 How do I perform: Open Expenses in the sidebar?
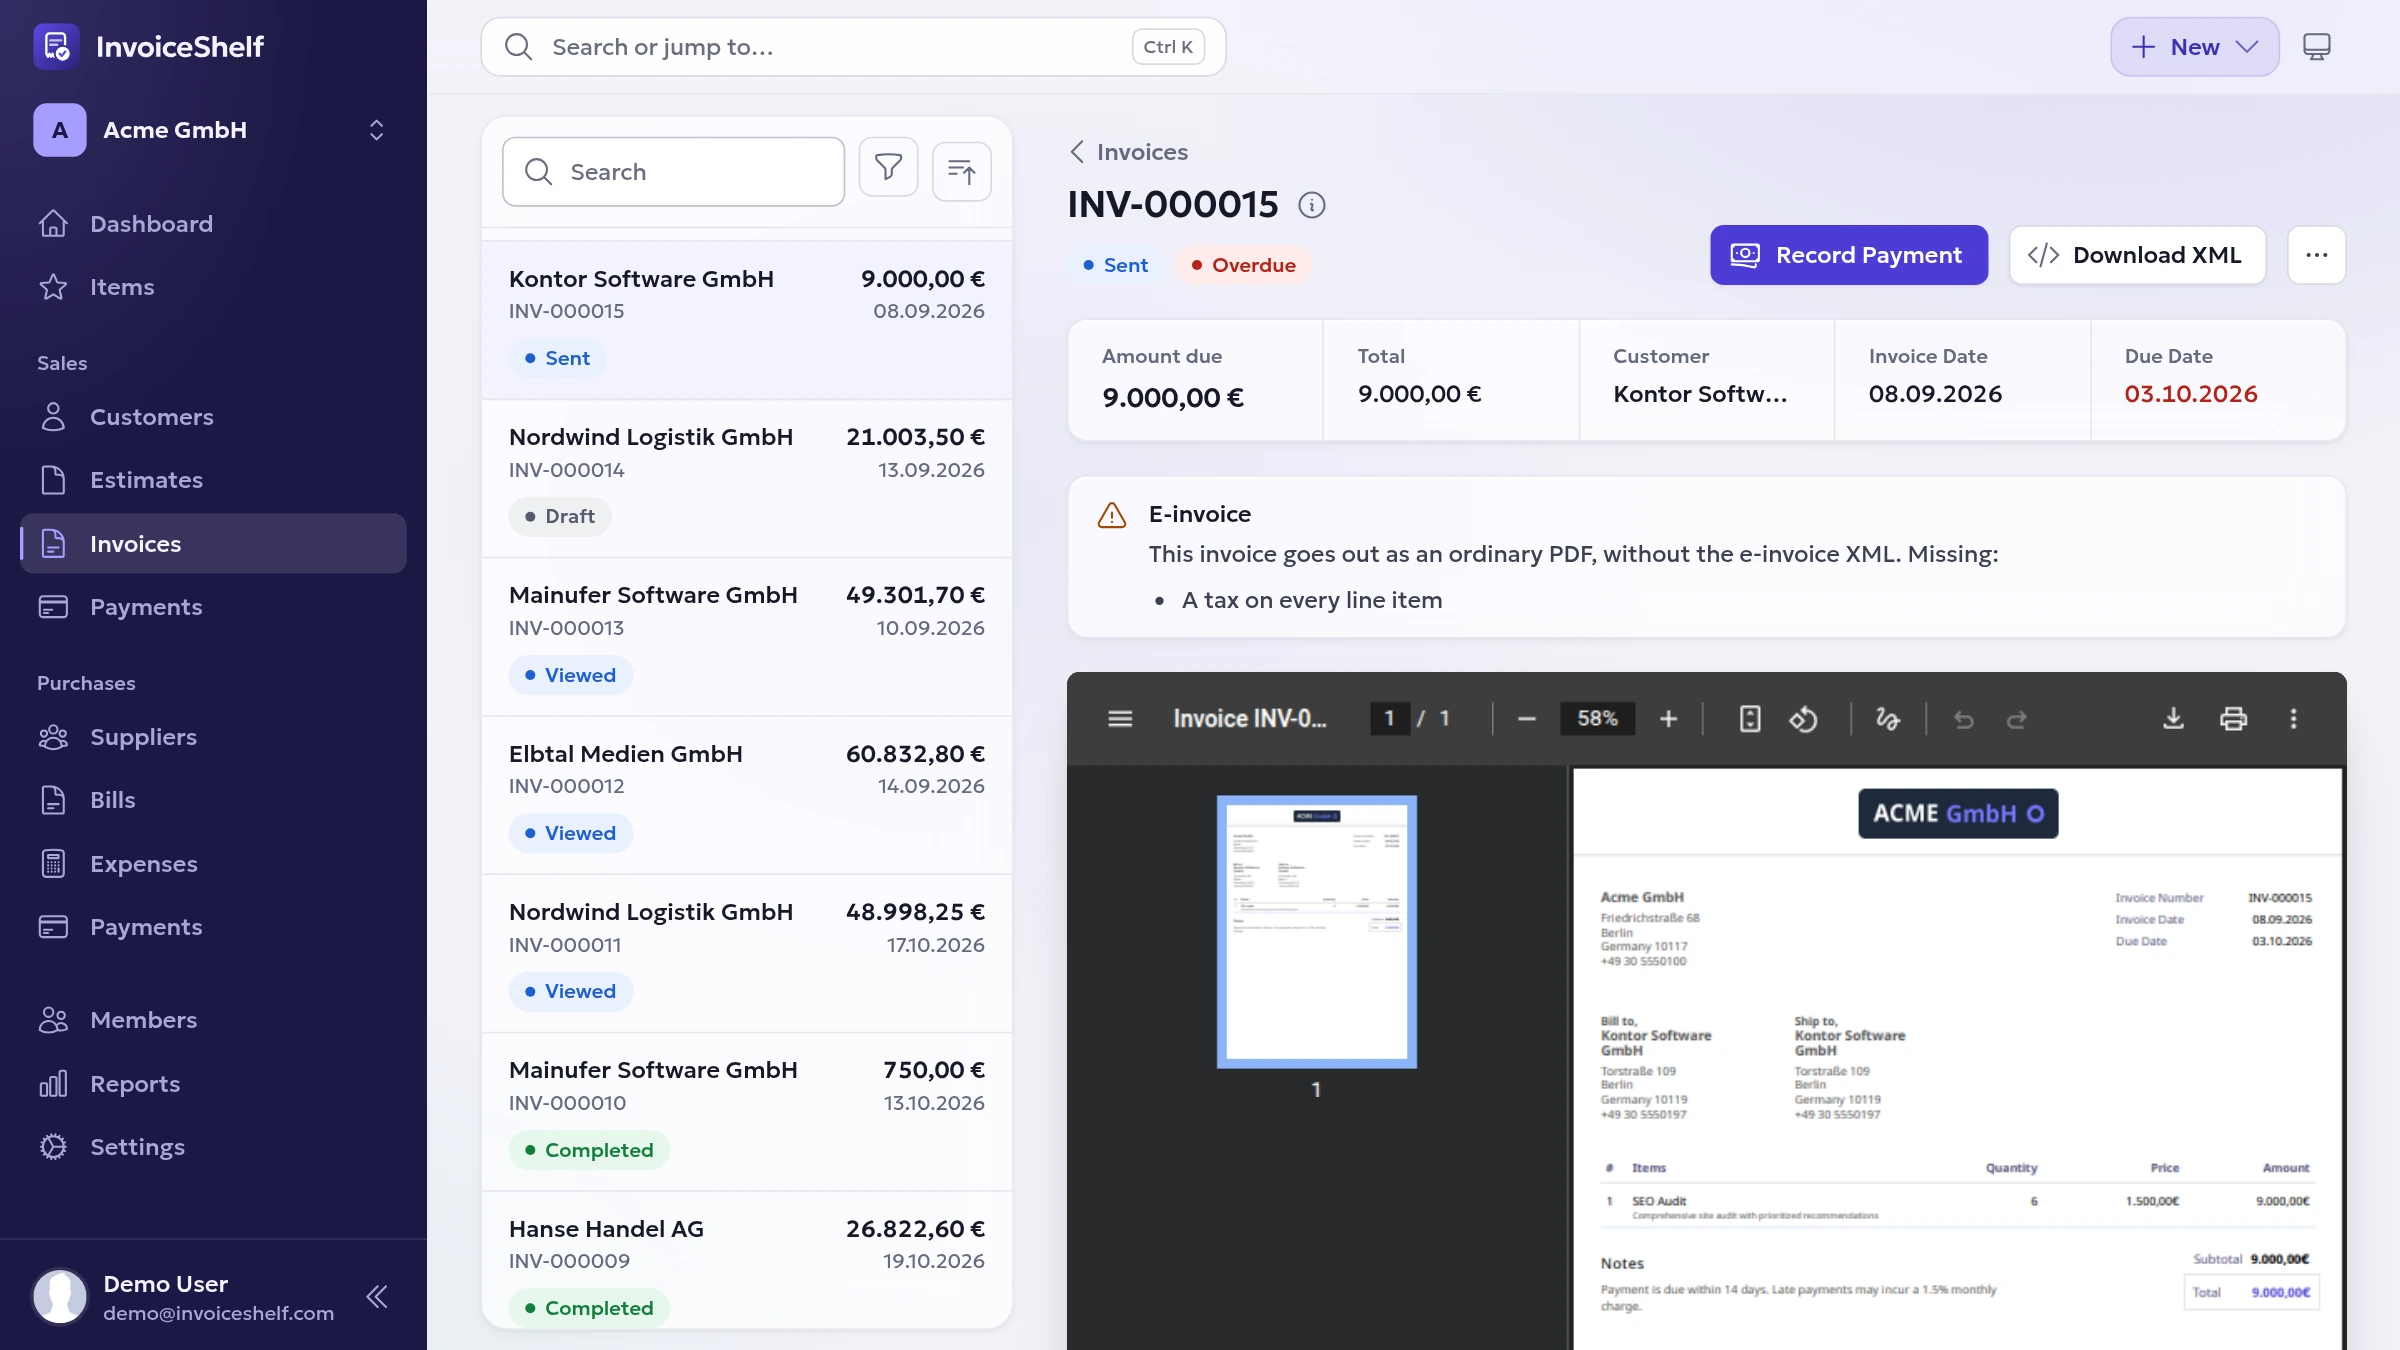(x=213, y=864)
